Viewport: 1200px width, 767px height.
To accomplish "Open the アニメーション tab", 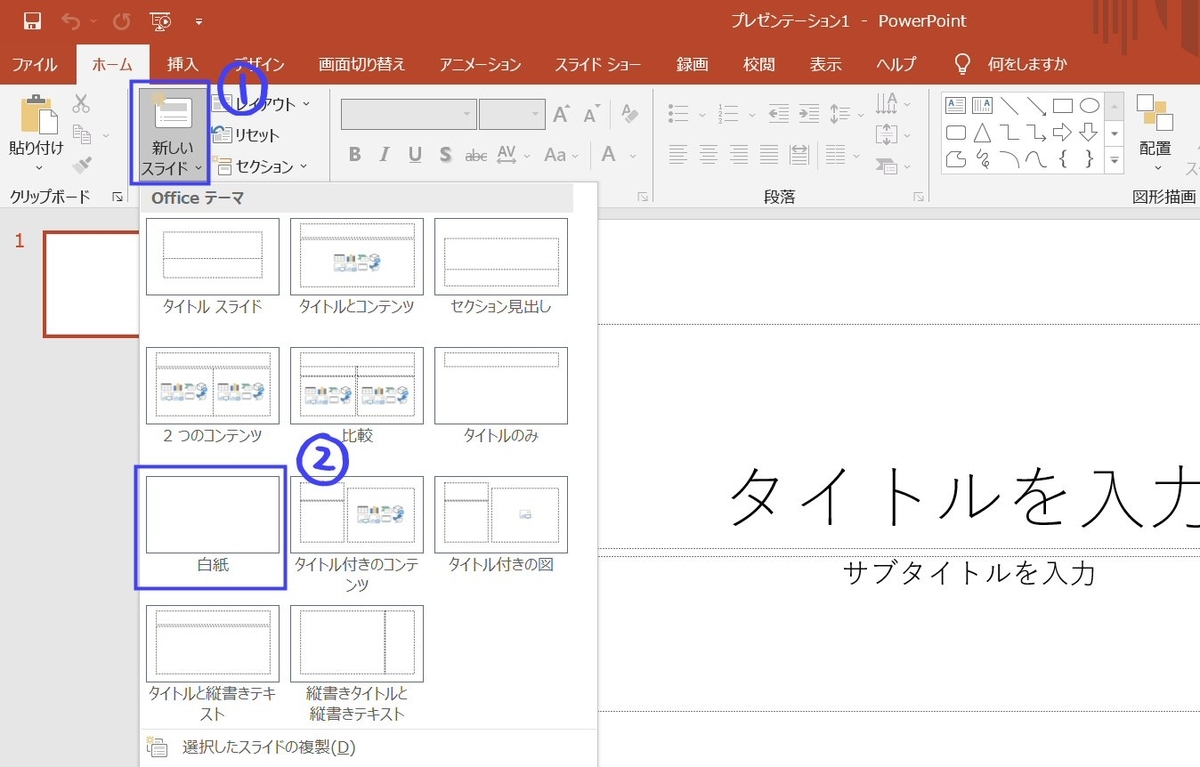I will pos(481,64).
